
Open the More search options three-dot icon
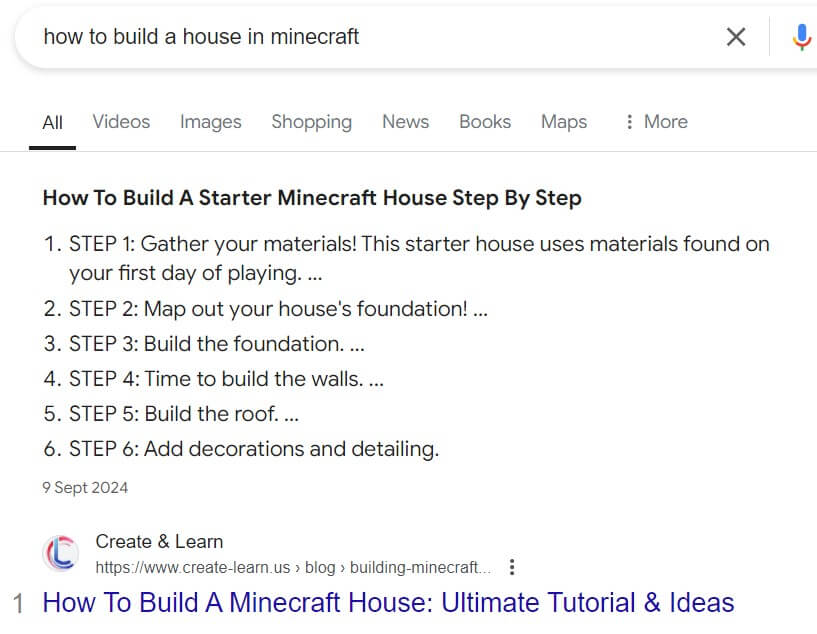(629, 121)
